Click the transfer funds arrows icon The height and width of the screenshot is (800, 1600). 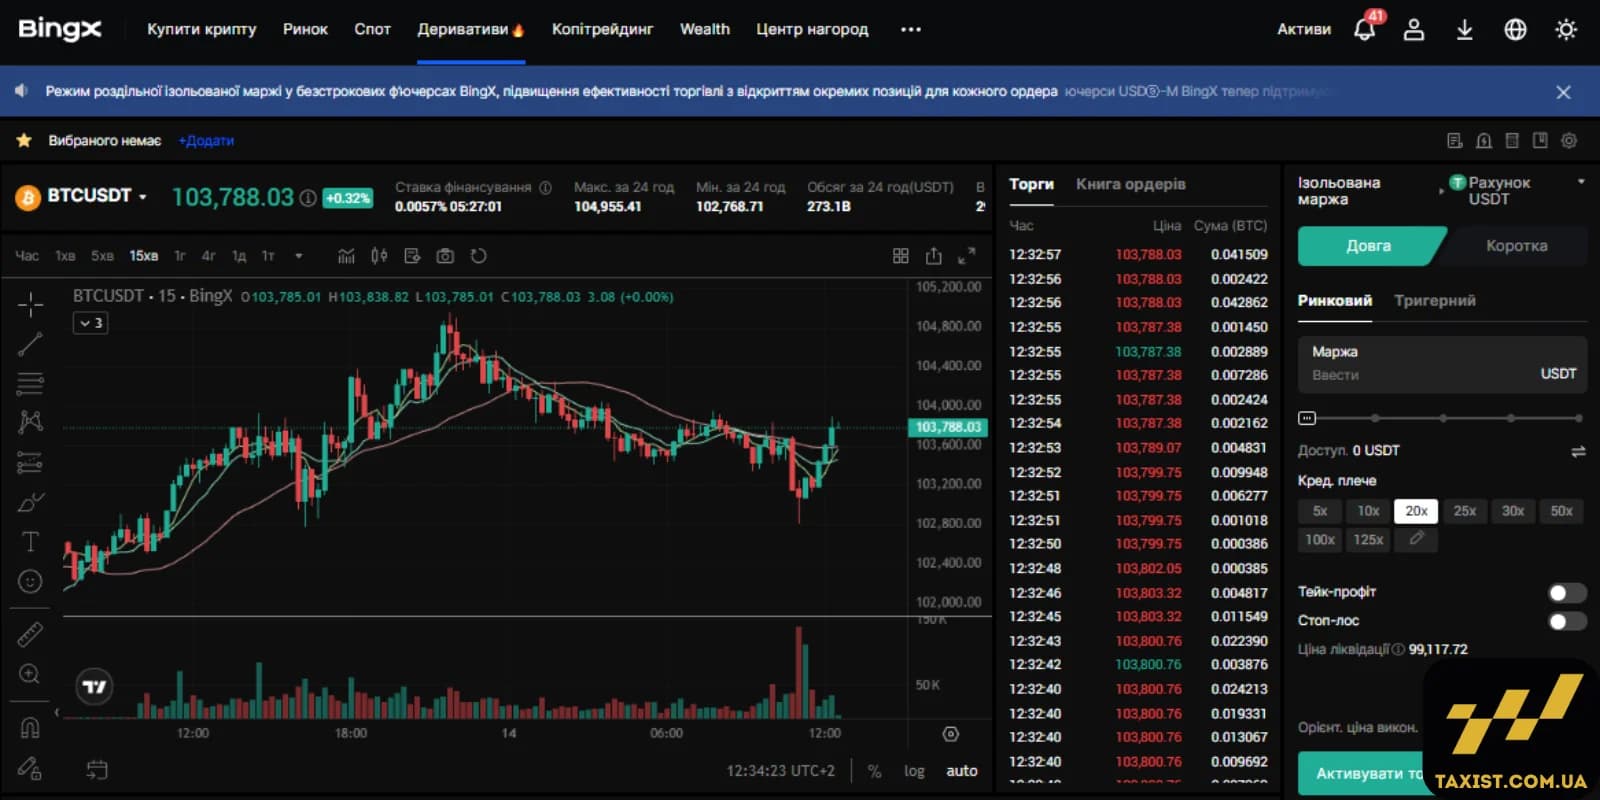pos(1578,452)
